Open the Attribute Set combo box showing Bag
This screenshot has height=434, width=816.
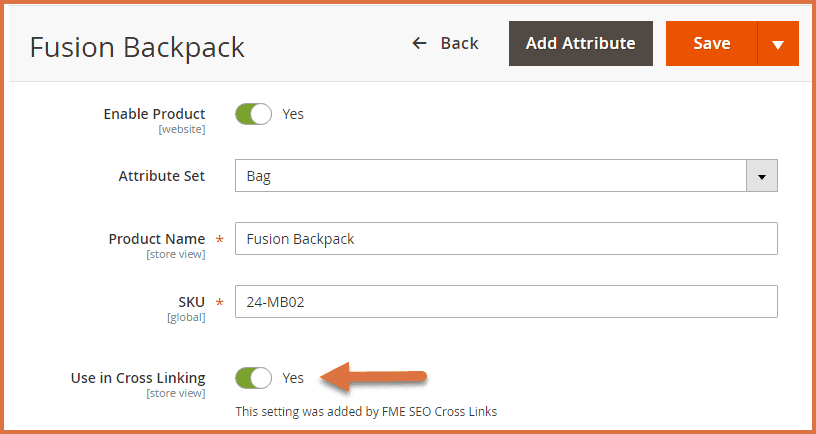point(491,176)
